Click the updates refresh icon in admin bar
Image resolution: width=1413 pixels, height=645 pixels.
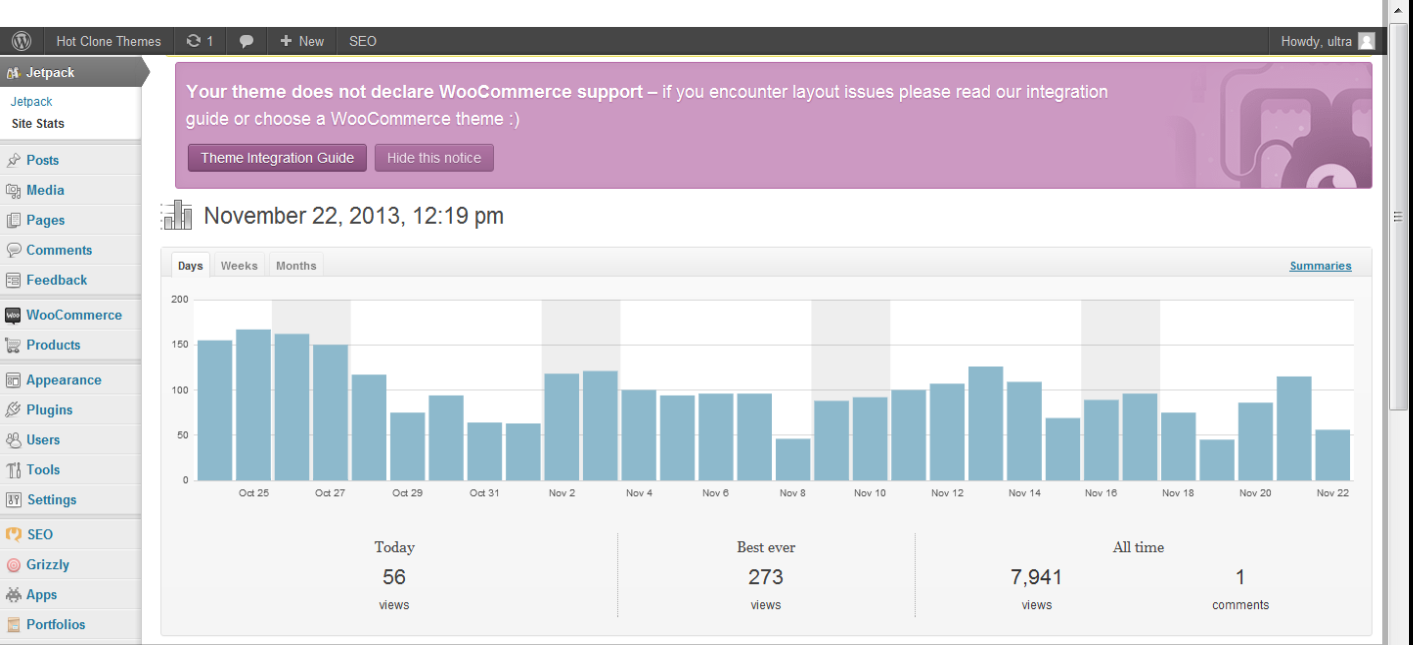(x=193, y=41)
